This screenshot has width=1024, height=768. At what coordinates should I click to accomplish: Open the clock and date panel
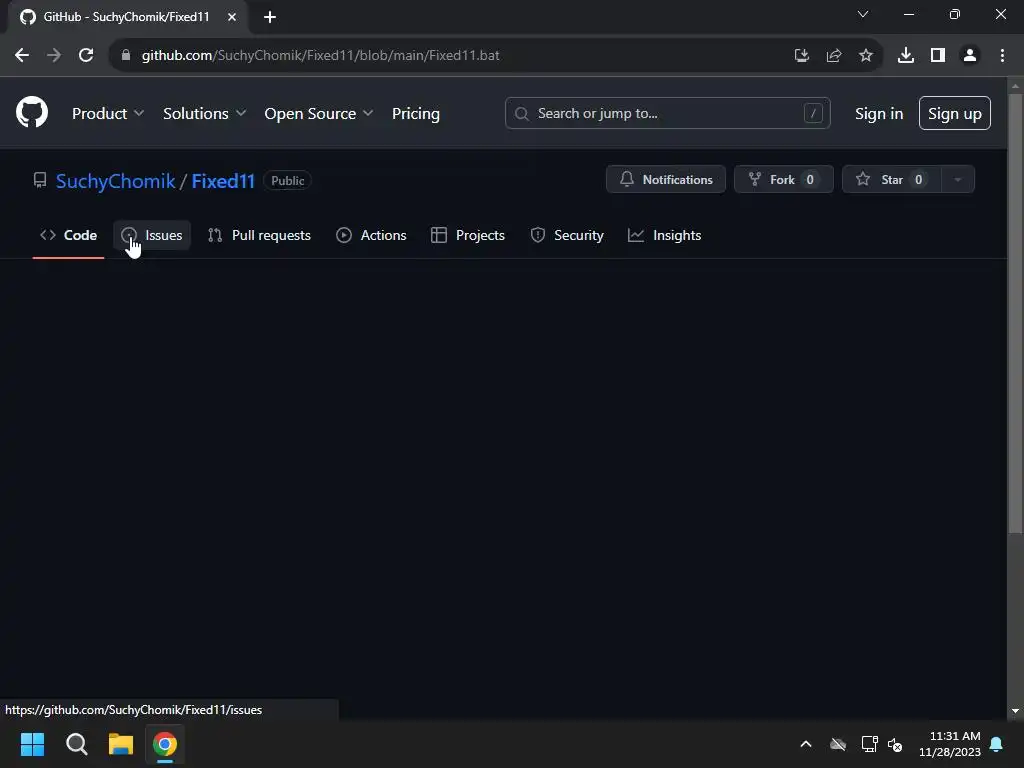pyautogui.click(x=950, y=744)
